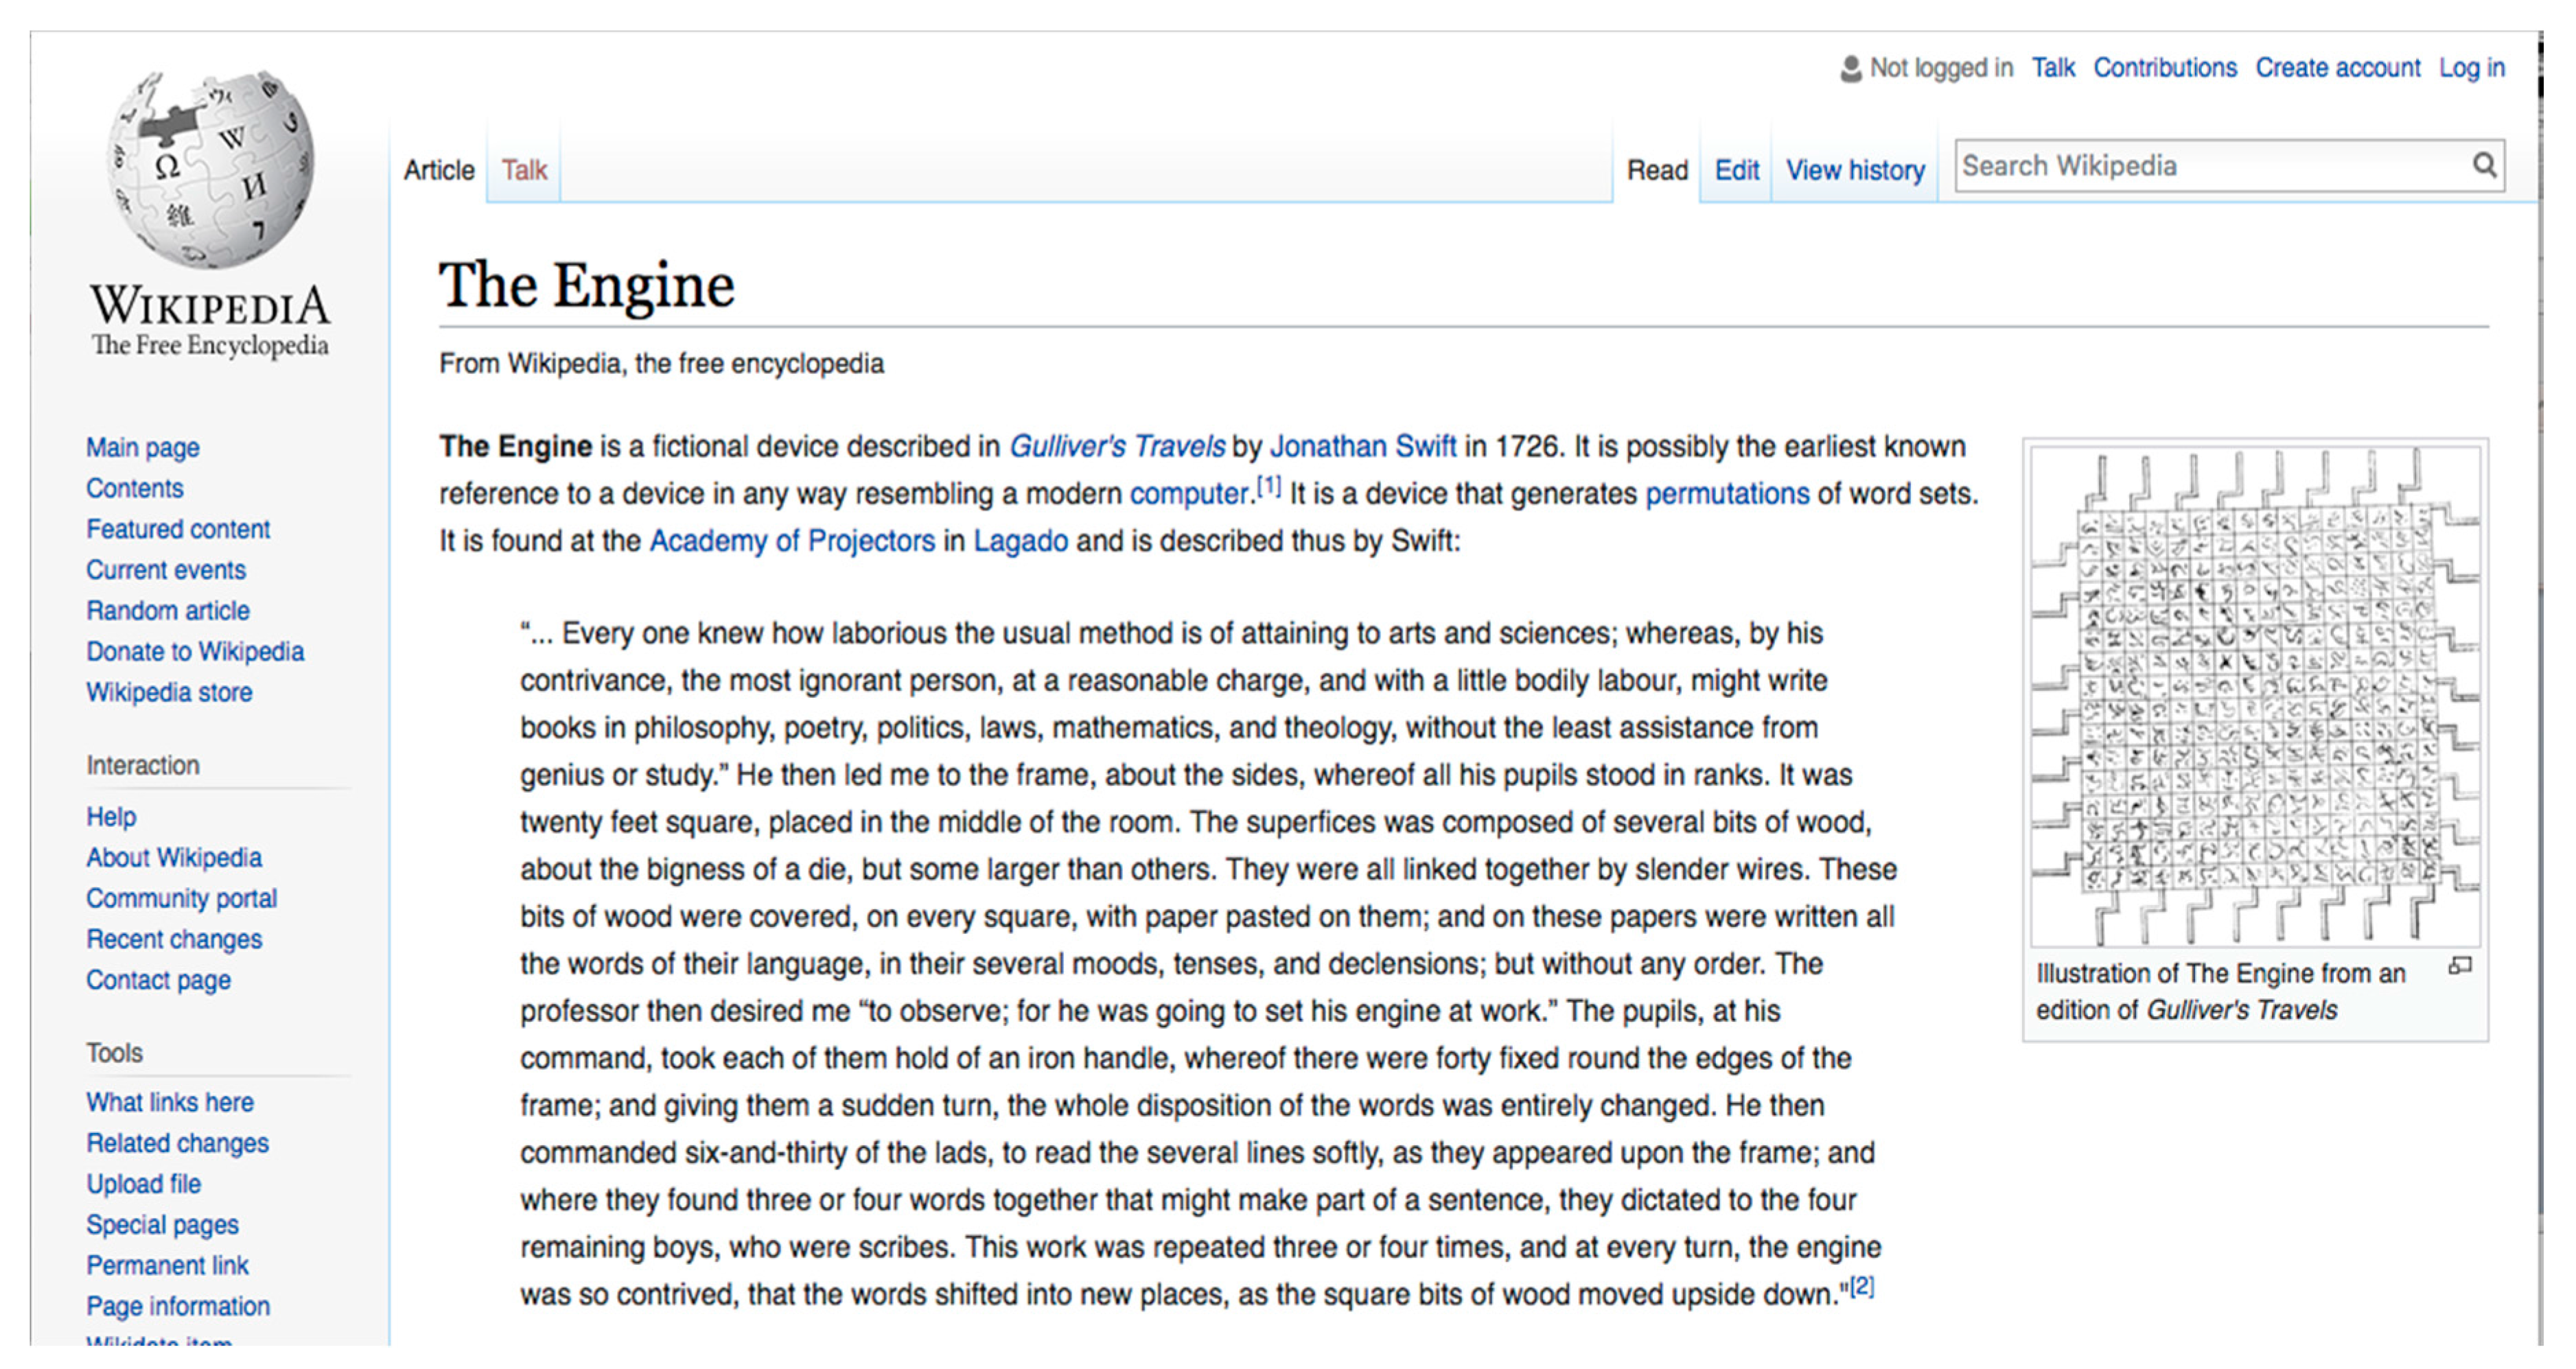Image resolution: width=2576 pixels, height=1369 pixels.
Task: Open the View history tab
Action: [1855, 170]
